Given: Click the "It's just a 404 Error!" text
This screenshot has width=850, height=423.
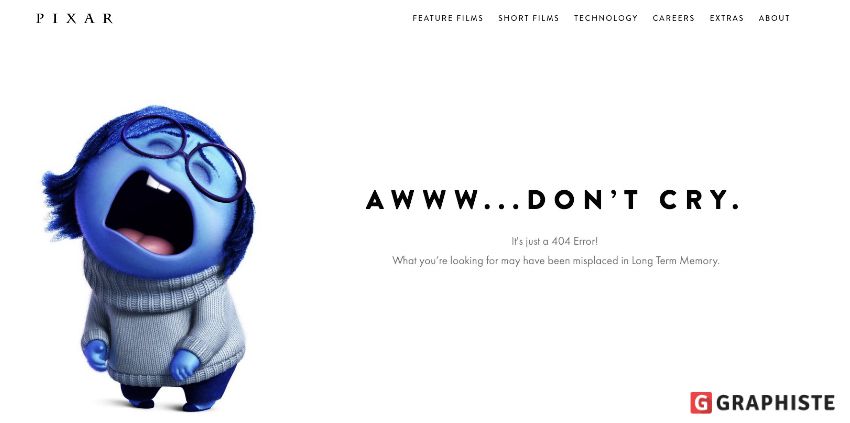Looking at the screenshot, I should pos(555,241).
